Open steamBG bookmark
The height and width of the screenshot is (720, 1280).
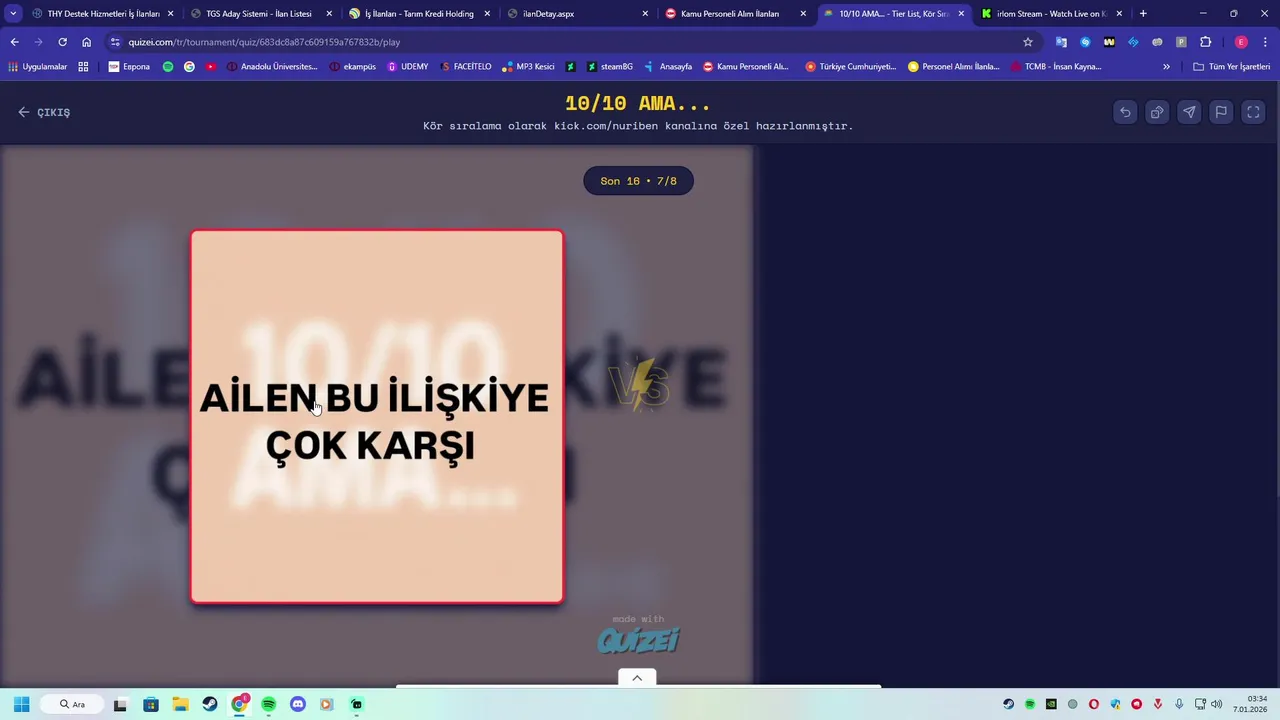point(610,67)
